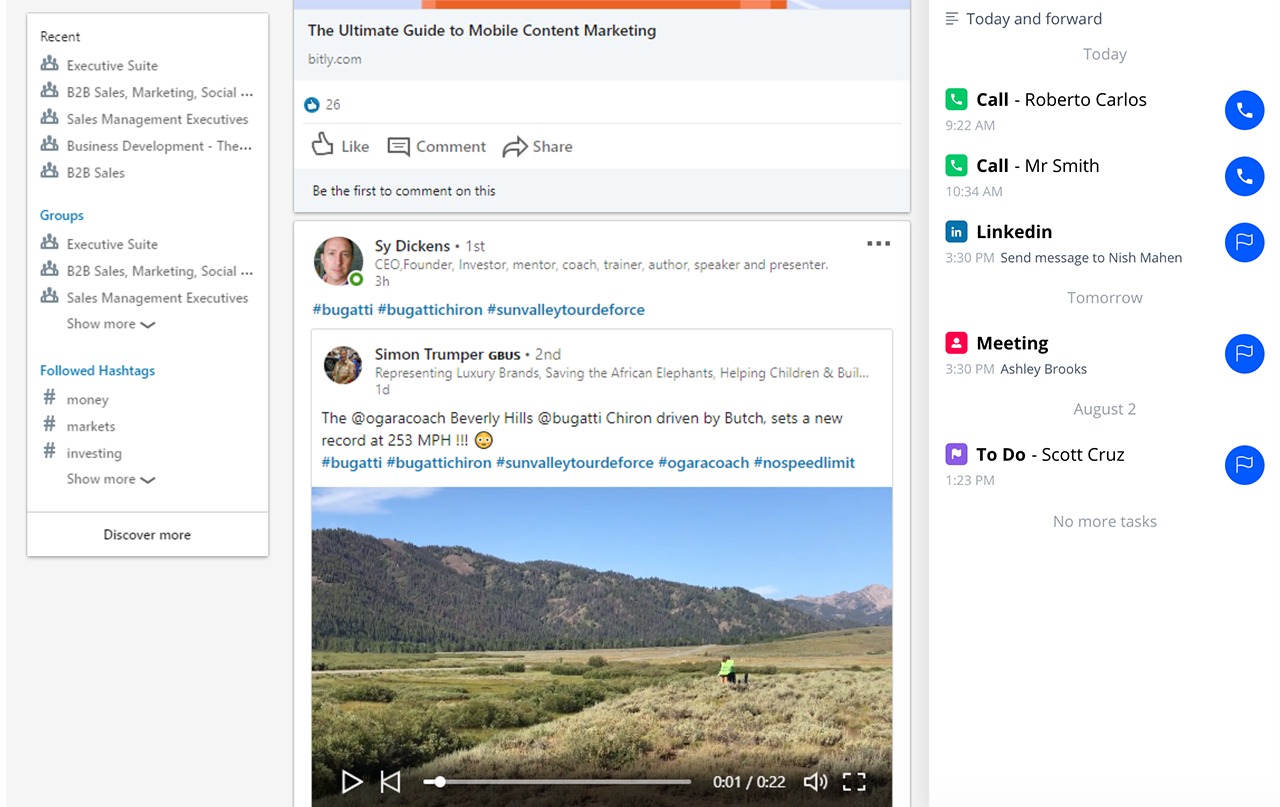Open the three-dot menu on Sy Dickens post
Image resolution: width=1280 pixels, height=807 pixels.
pos(878,244)
